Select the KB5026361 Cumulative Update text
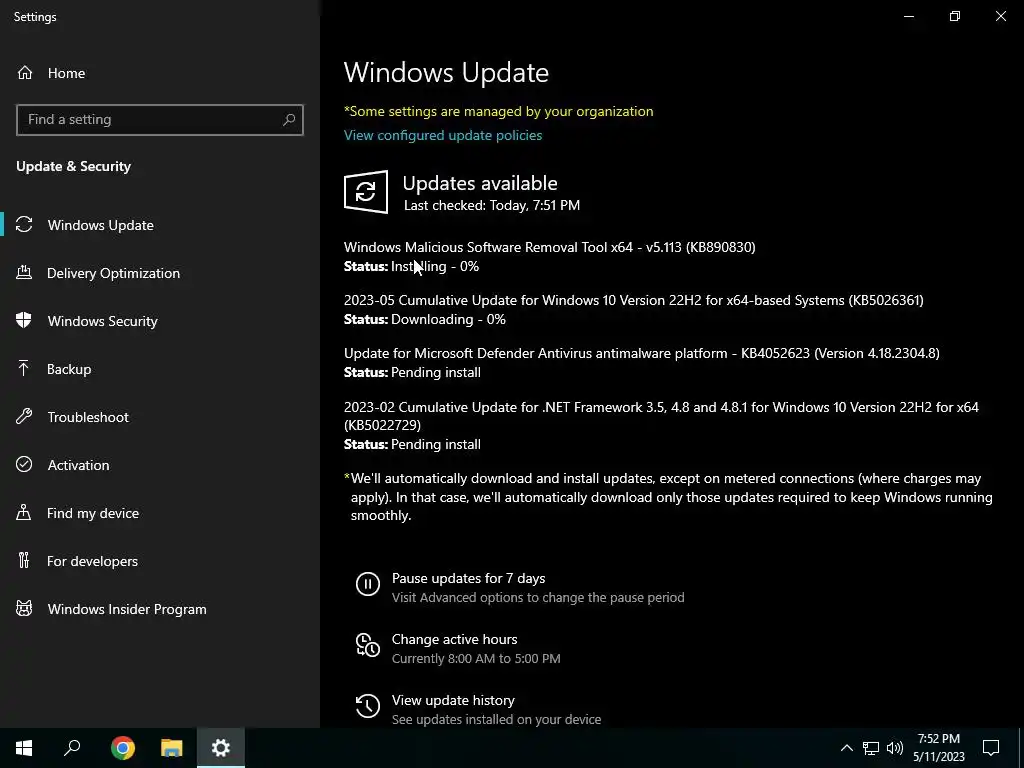The image size is (1024, 768). click(633, 300)
